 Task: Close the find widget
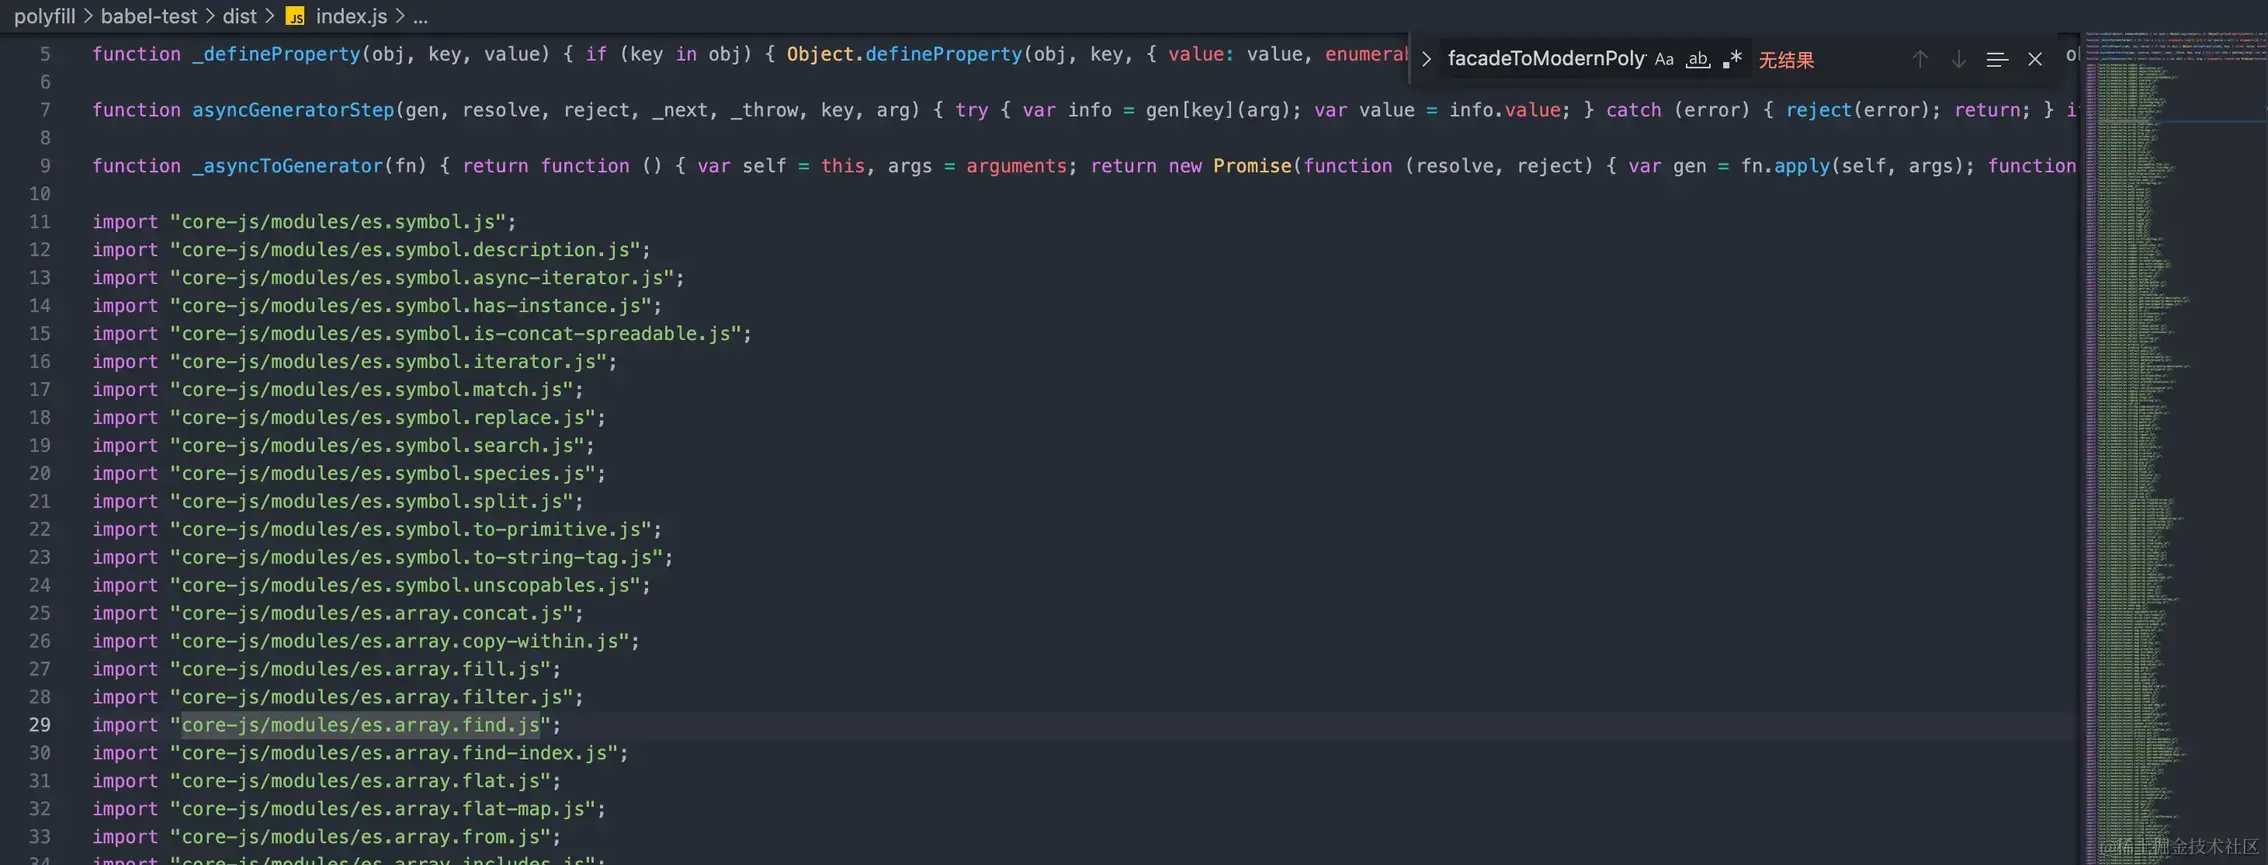coord(2034,59)
